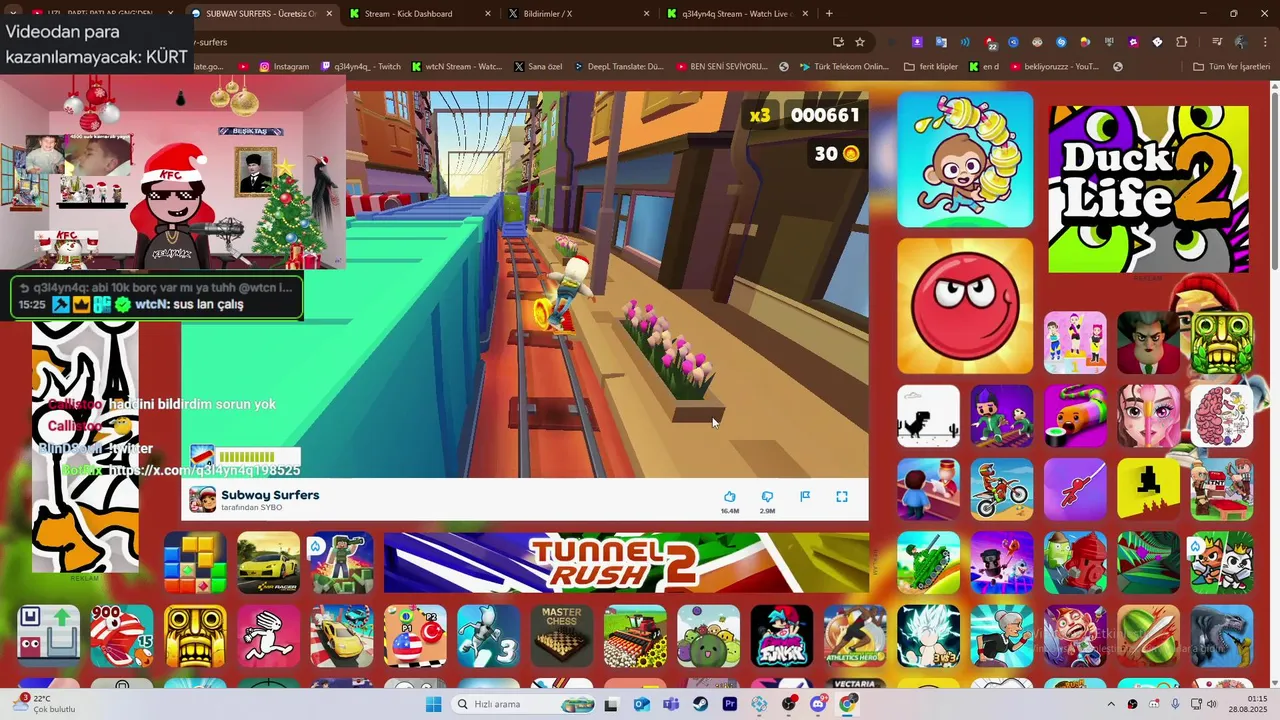
Task: Open the Stickman Hook game tile
Action: (x=1075, y=489)
